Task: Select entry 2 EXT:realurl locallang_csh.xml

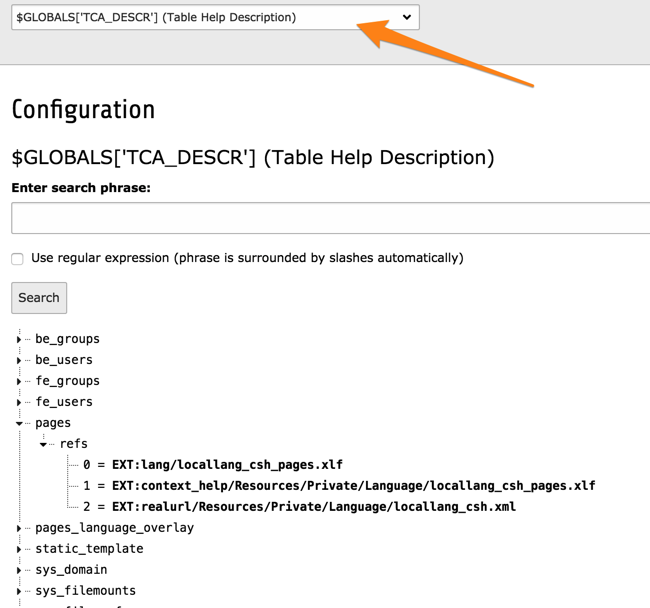Action: coord(299,507)
